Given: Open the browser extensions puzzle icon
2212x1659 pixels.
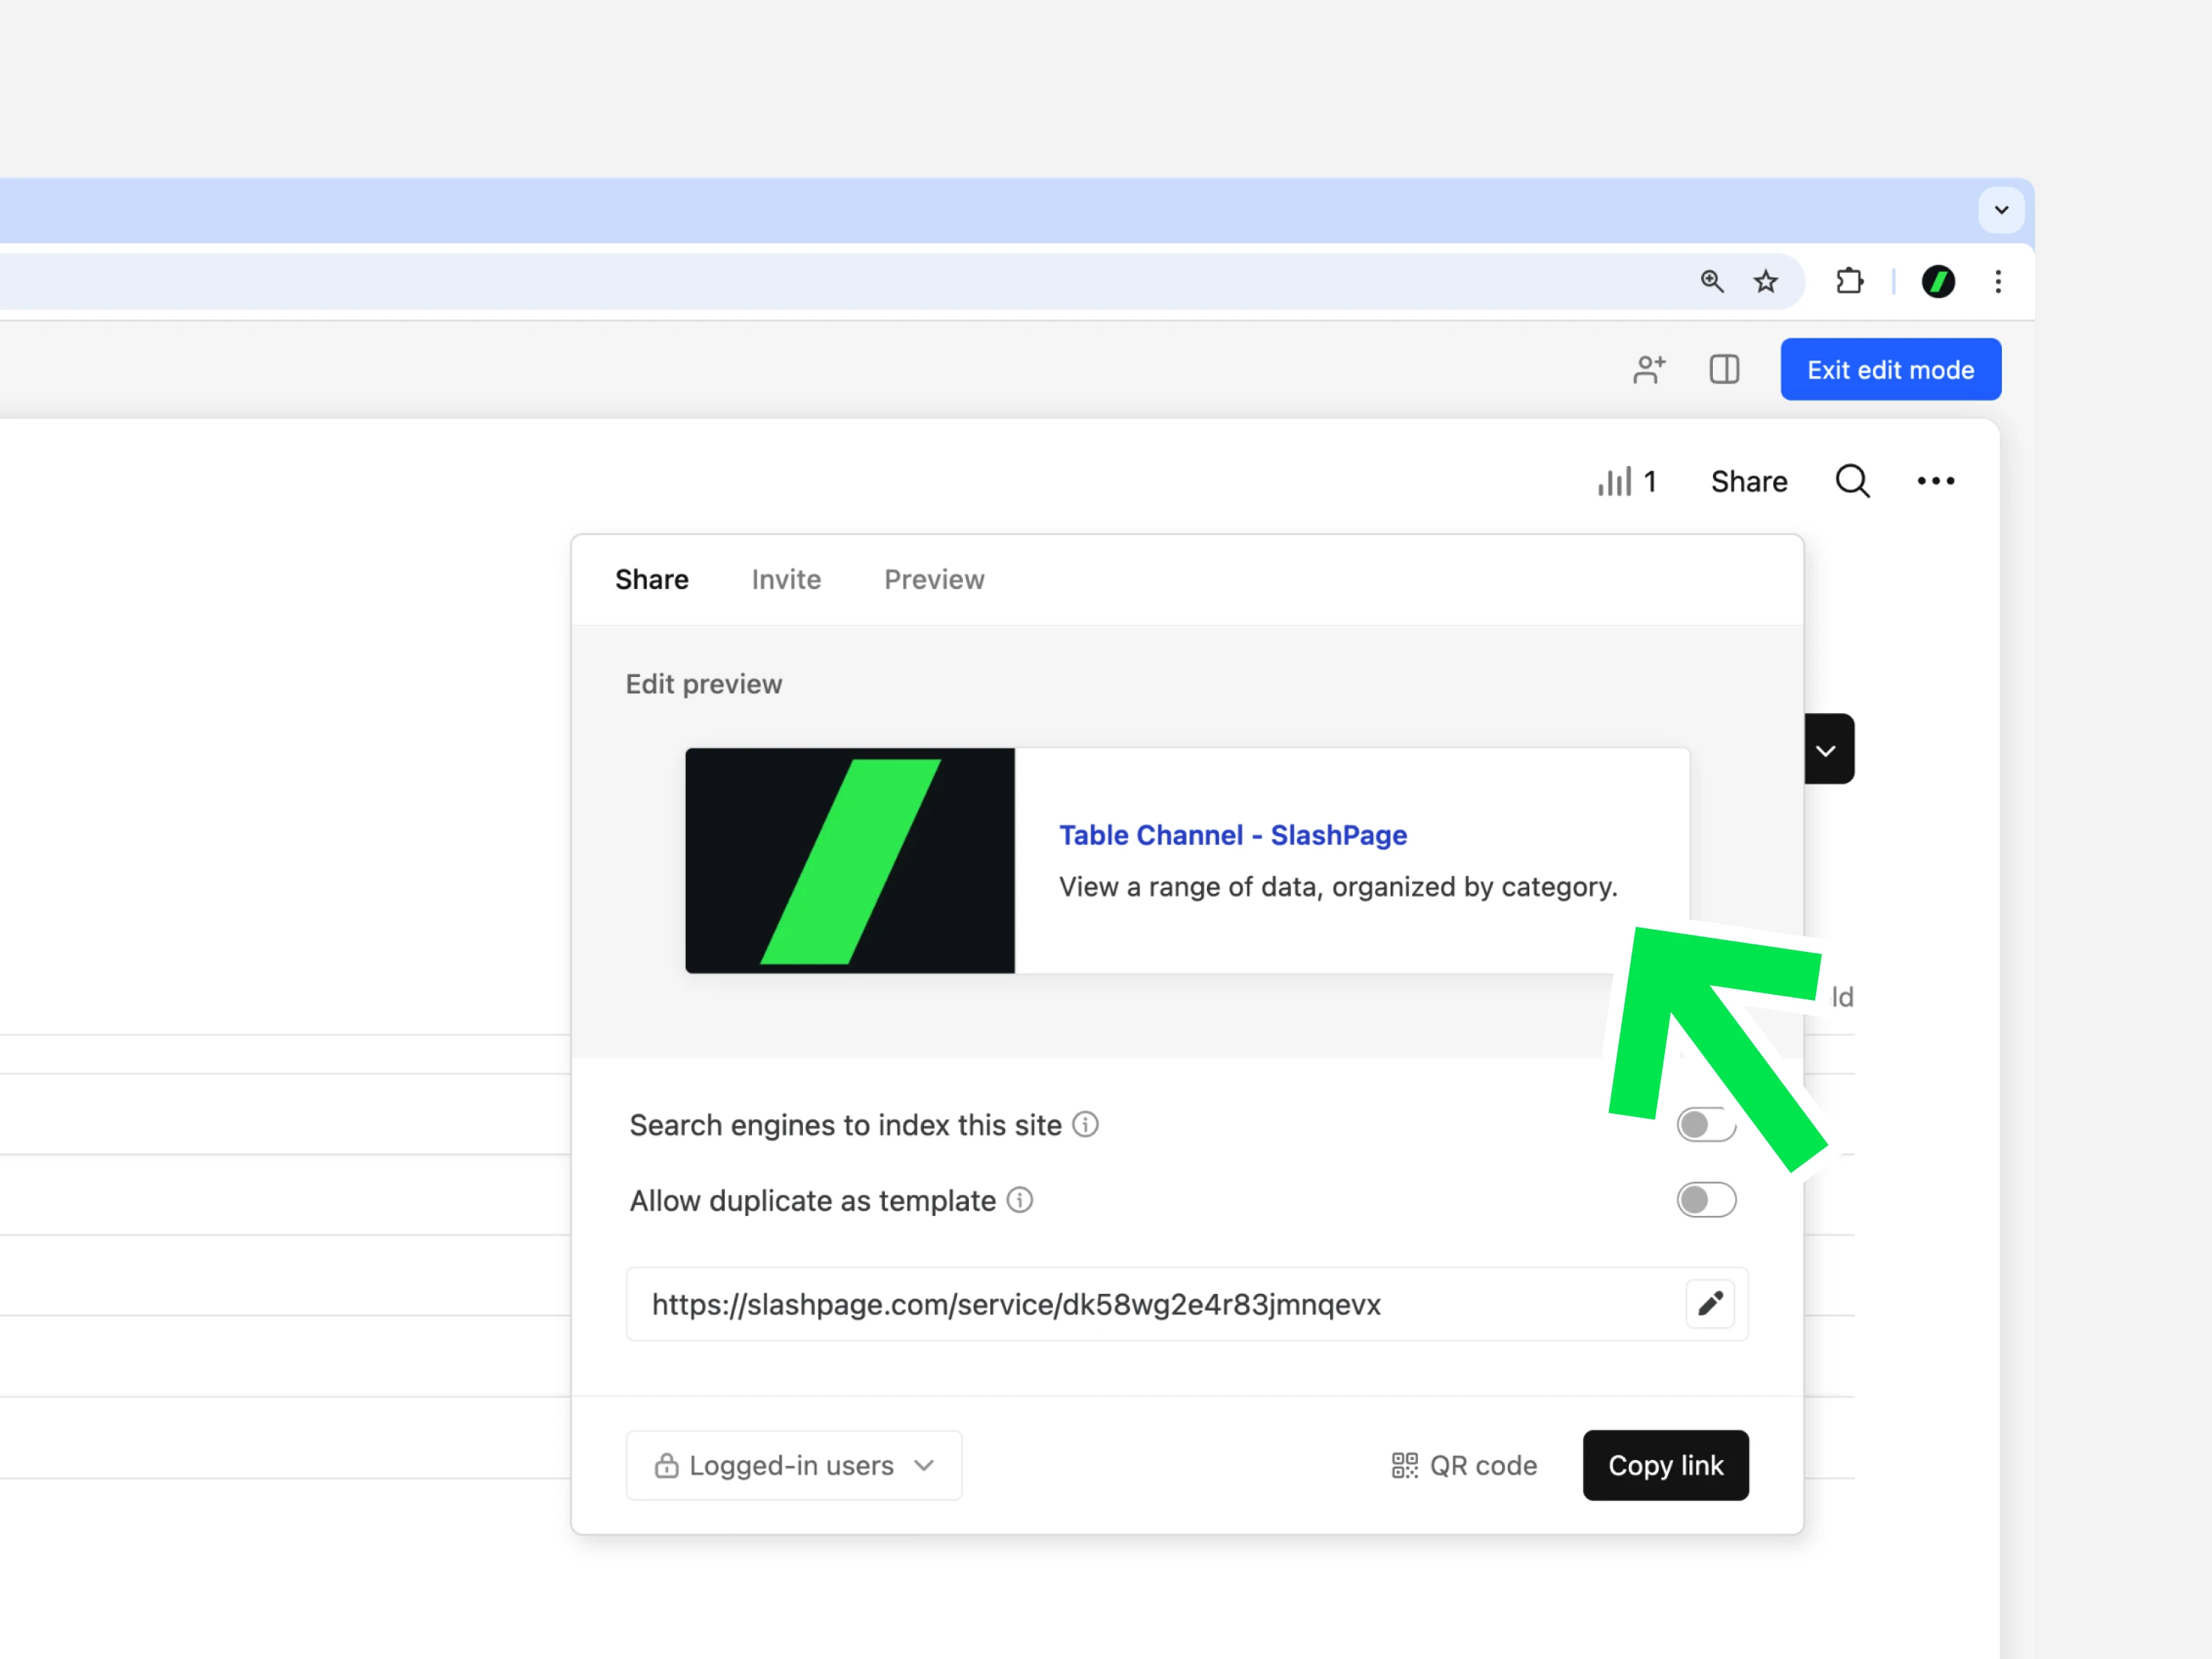Looking at the screenshot, I should pos(1849,282).
